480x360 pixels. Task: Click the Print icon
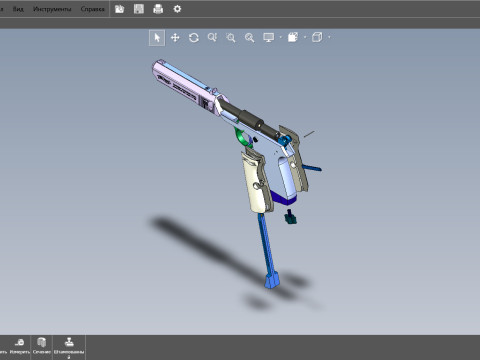coord(158,9)
